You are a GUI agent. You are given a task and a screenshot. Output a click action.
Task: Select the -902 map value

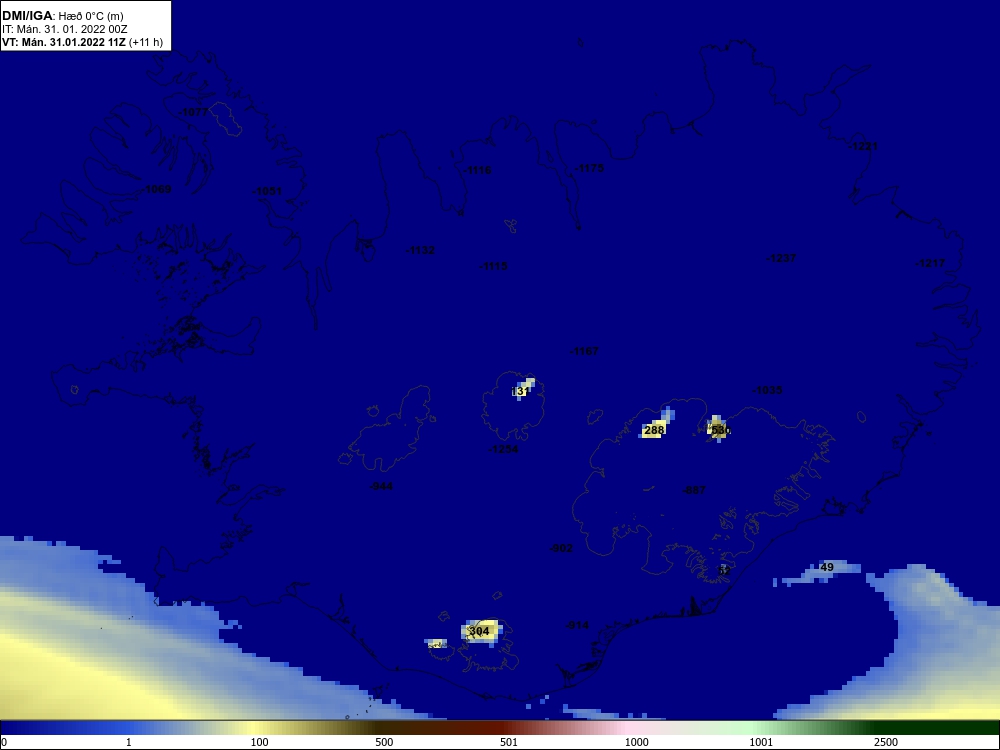(561, 548)
